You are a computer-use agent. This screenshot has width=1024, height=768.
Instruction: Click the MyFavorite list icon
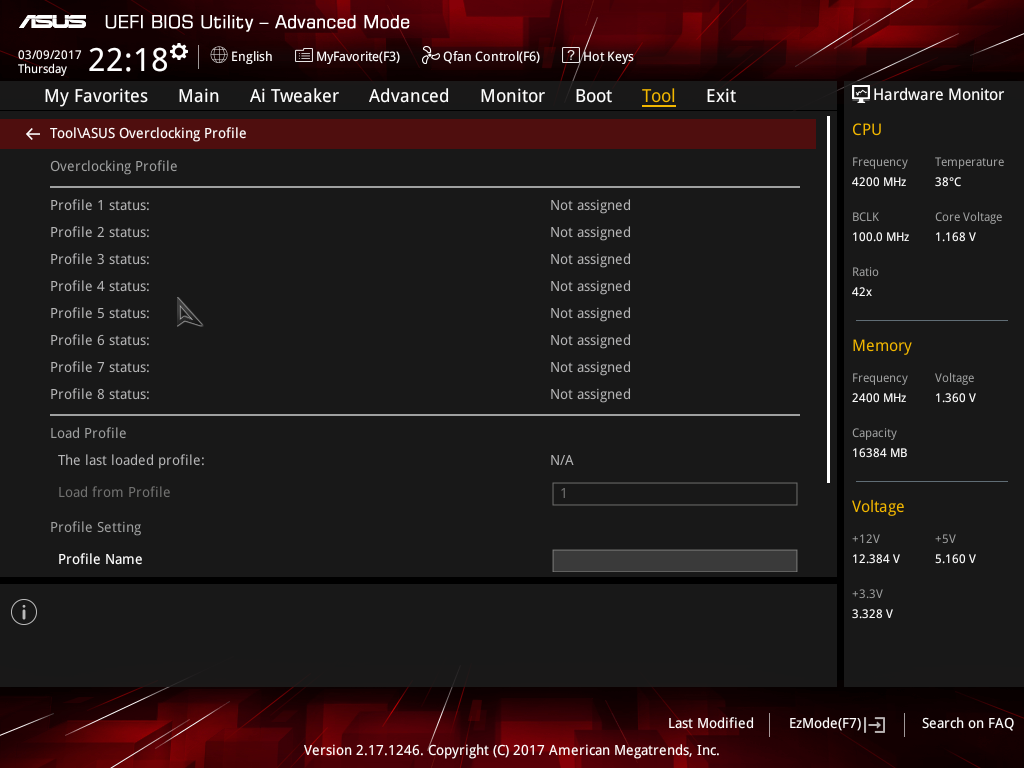(x=304, y=56)
